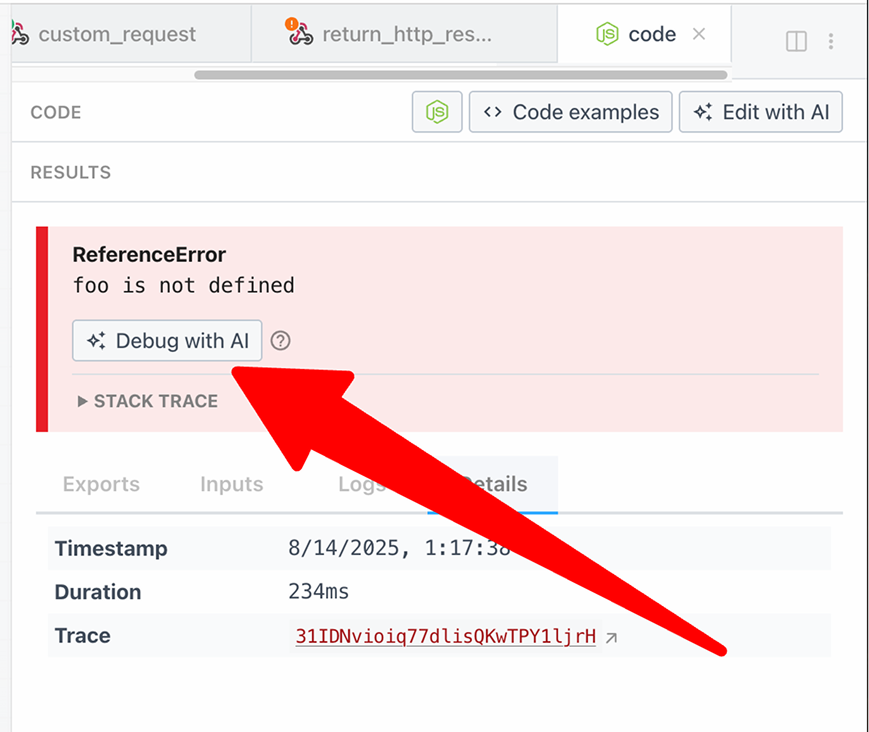Open the trace ID link 31IDNvioiq77dlisQKwTPY1ljrH
869x732 pixels.
tap(446, 636)
